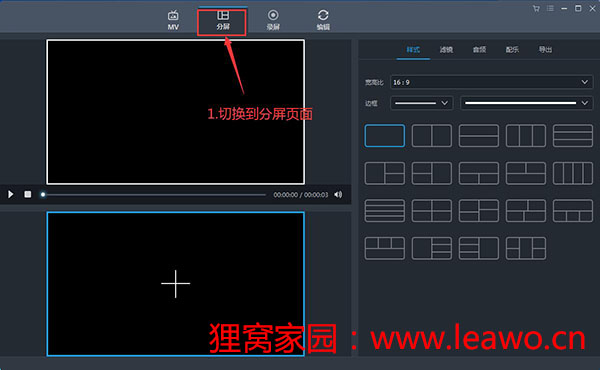Click the shopping cart icon in title bar
Screen dimensions: 600x370
(536, 8)
